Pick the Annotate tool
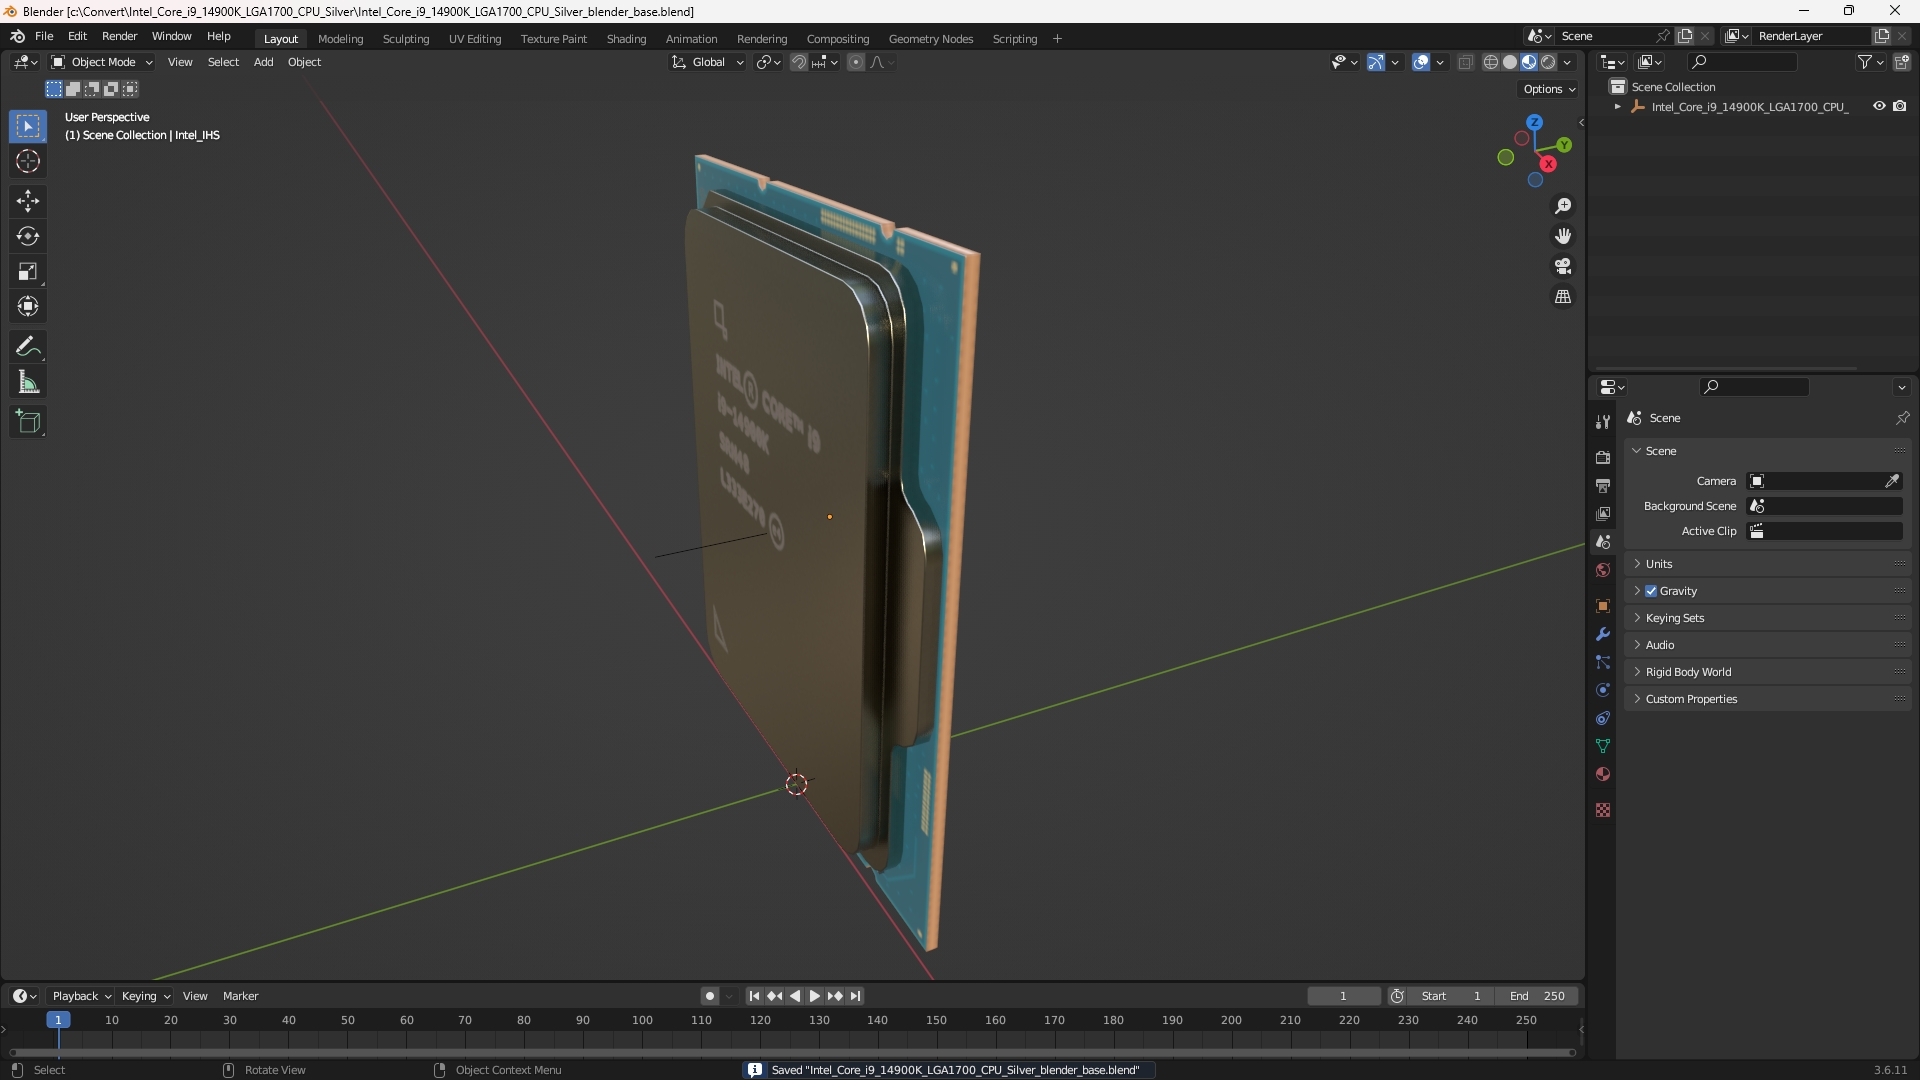Image resolution: width=1920 pixels, height=1080 pixels. (28, 347)
